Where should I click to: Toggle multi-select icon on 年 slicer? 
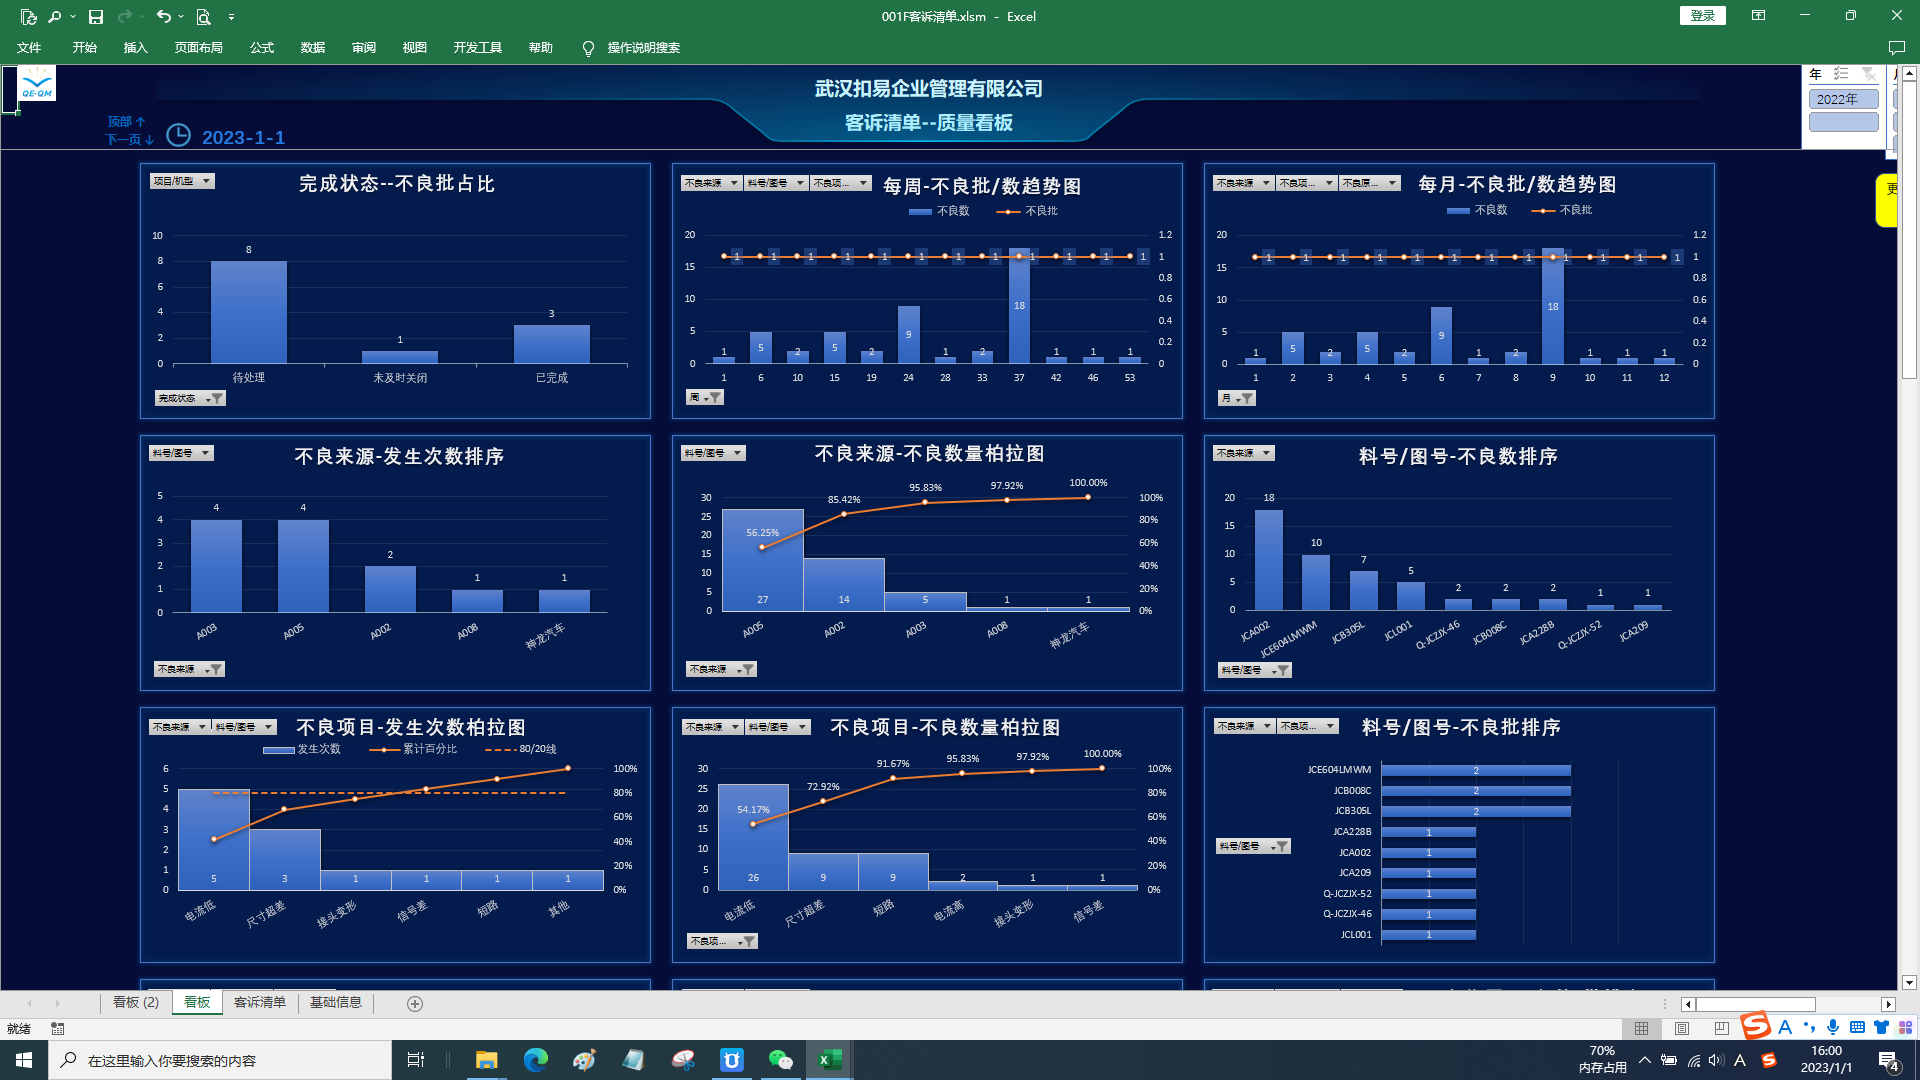pyautogui.click(x=1841, y=74)
